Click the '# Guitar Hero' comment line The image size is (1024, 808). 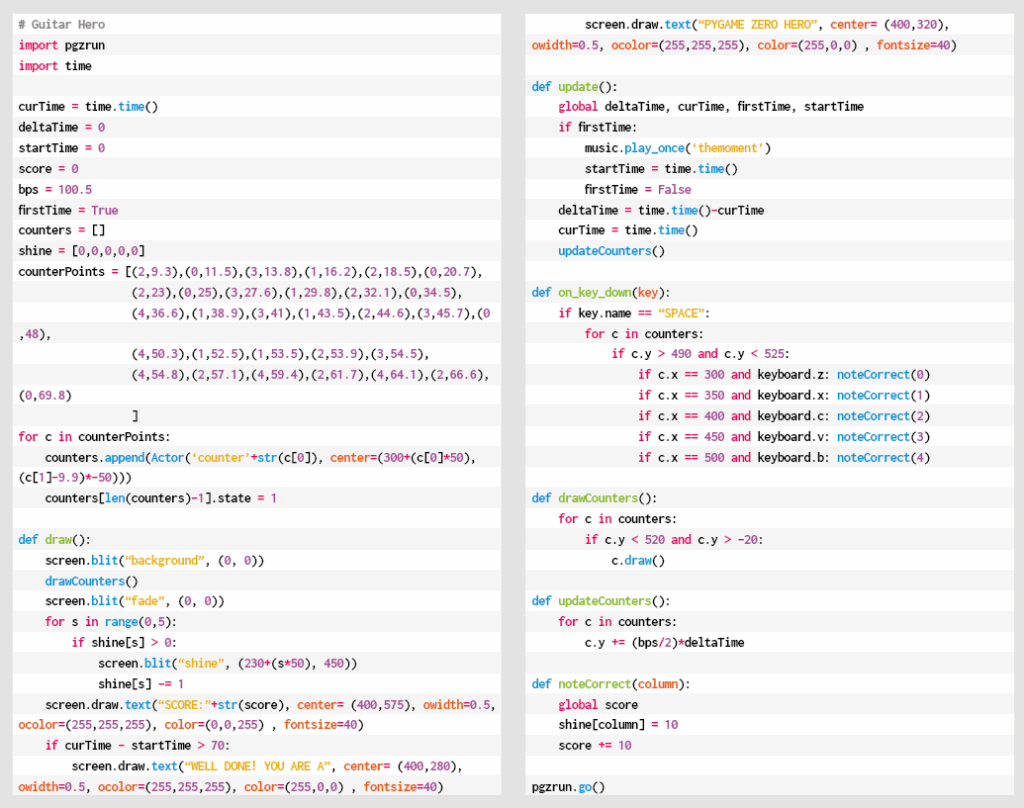point(61,24)
